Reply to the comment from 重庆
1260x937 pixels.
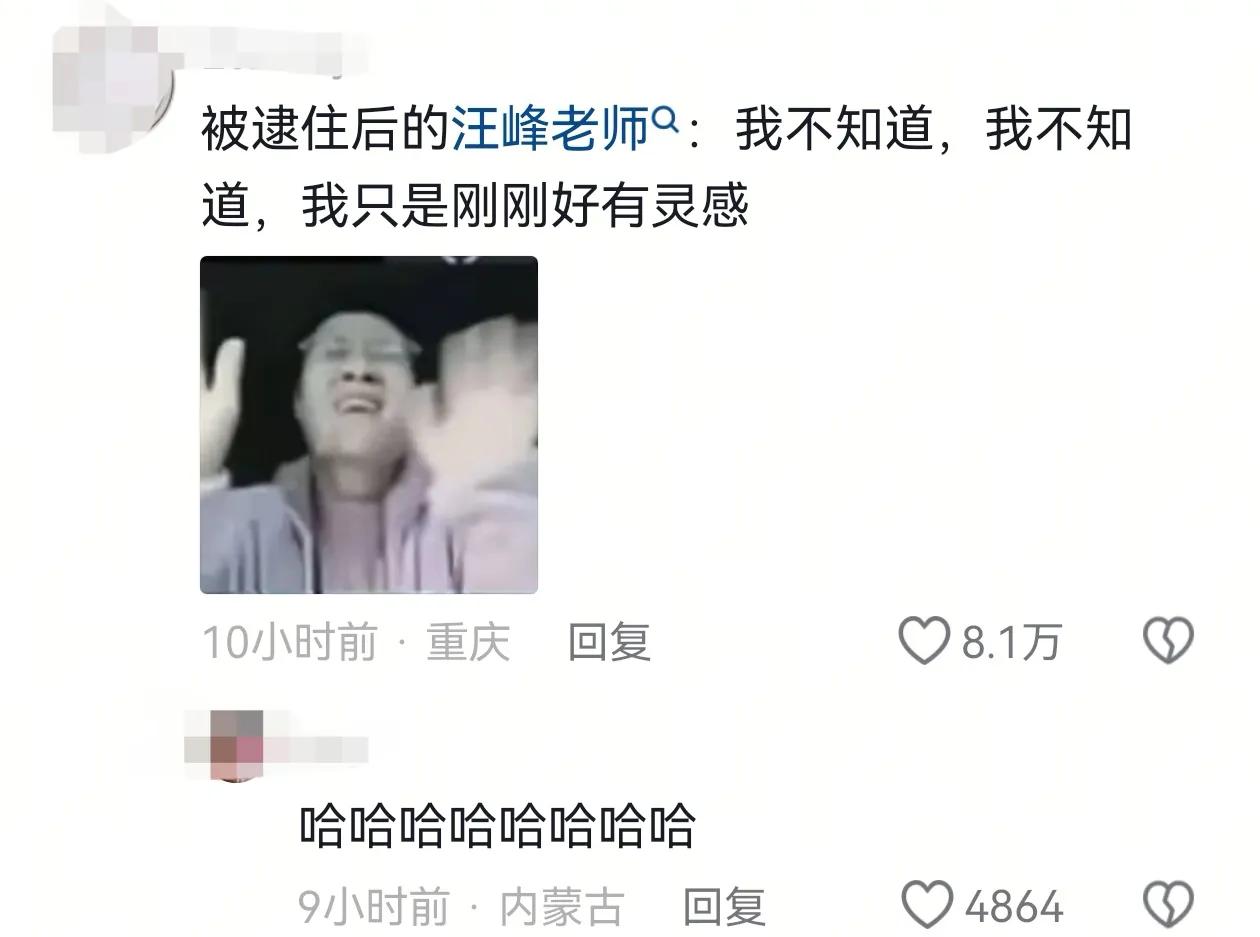tap(609, 642)
